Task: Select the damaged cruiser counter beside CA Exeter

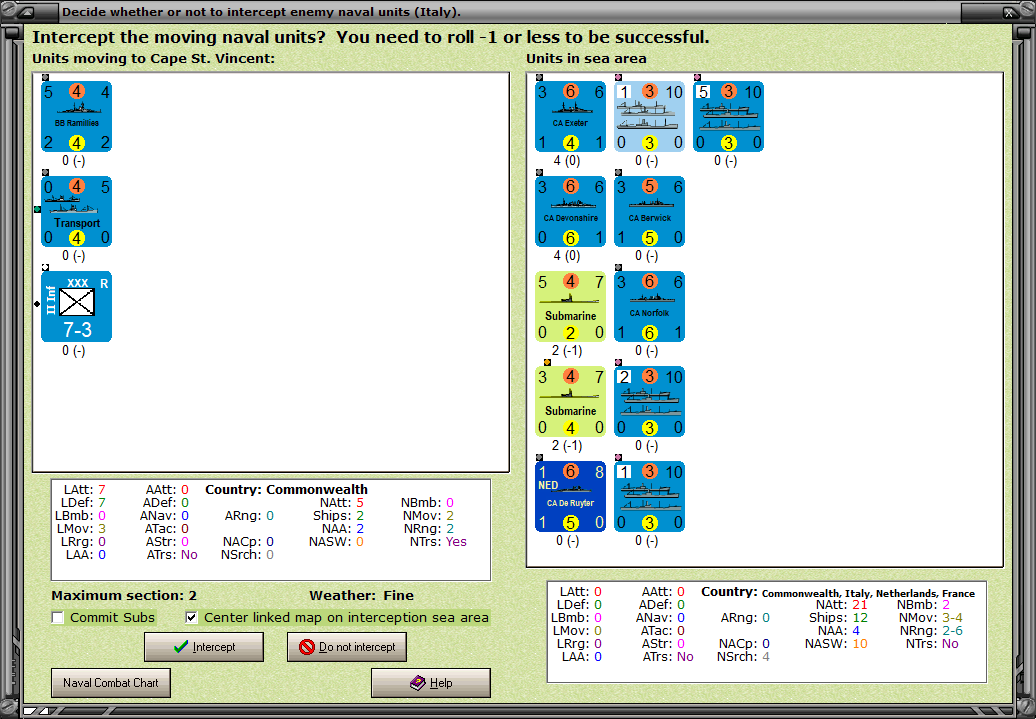Action: point(649,117)
